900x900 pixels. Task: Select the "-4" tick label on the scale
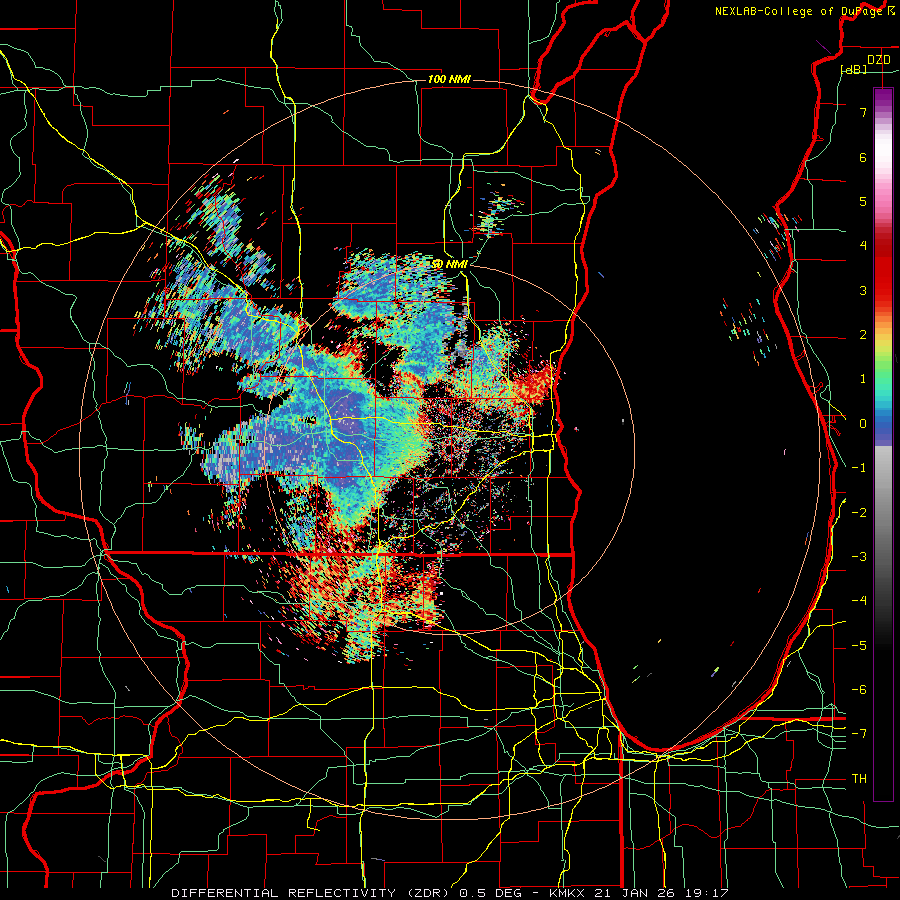pos(859,601)
